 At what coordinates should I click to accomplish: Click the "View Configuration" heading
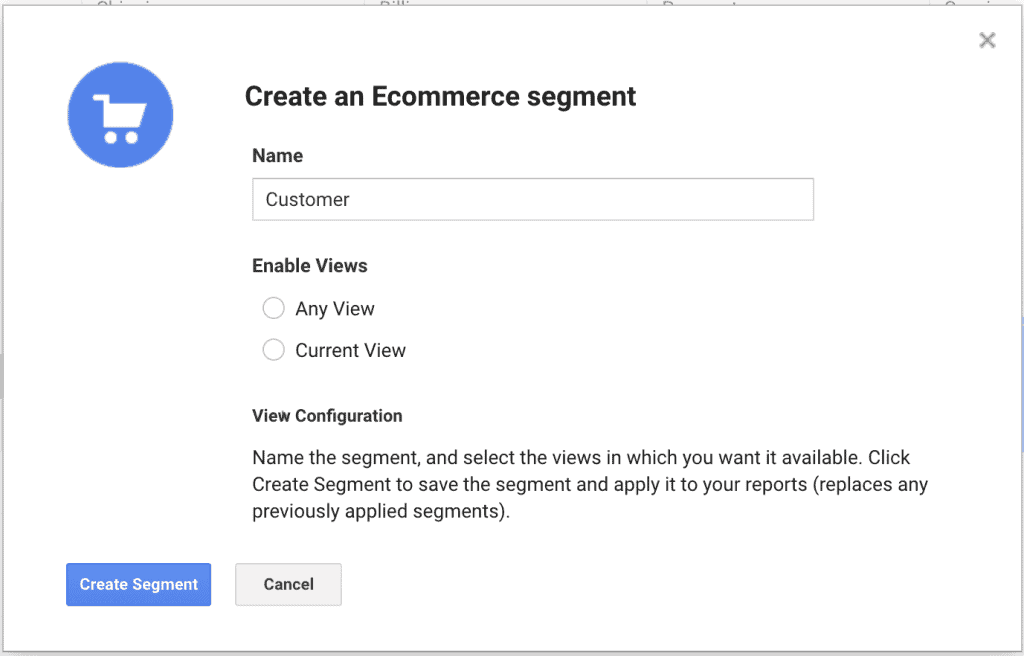coord(327,415)
